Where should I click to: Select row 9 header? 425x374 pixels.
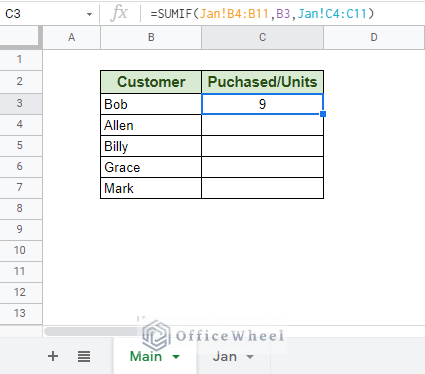pos(20,229)
